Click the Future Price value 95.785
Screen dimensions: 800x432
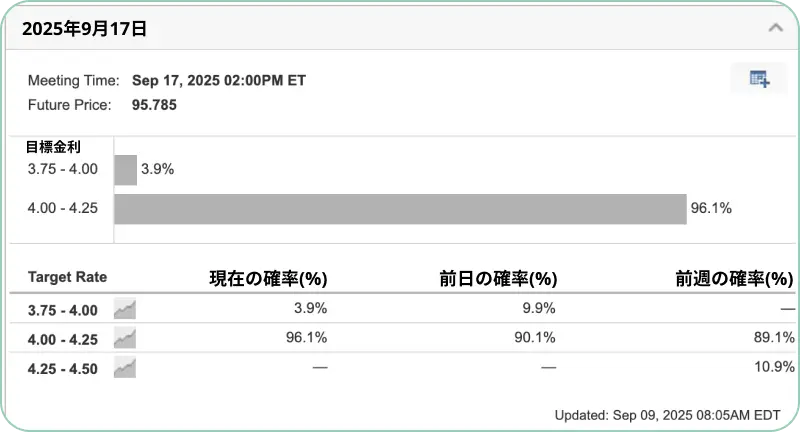pos(154,105)
